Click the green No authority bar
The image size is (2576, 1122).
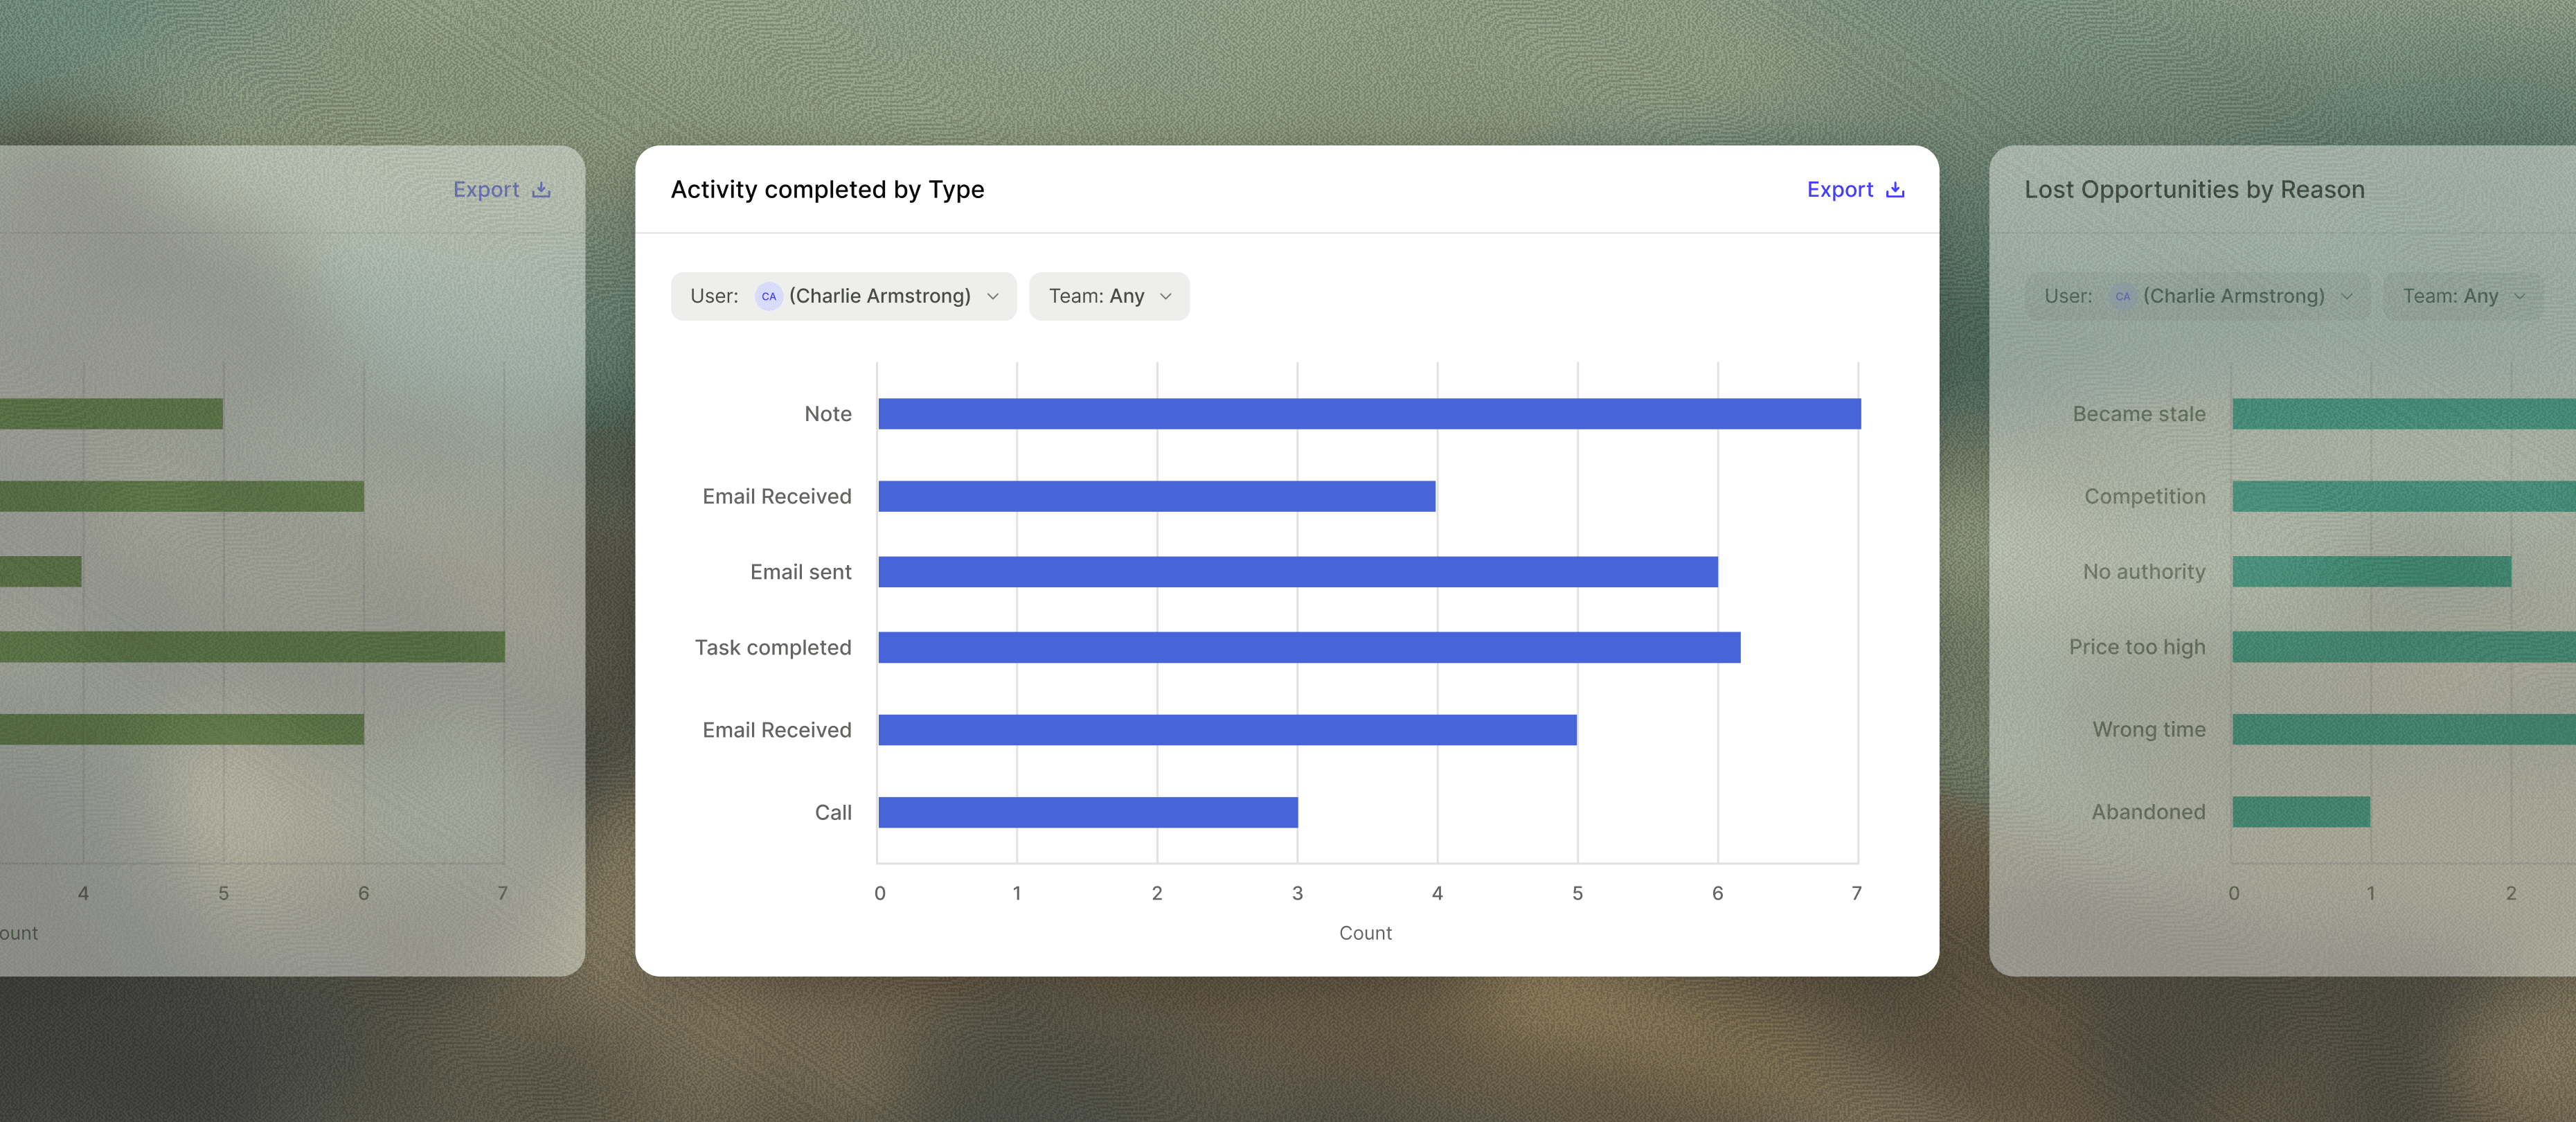2370,572
